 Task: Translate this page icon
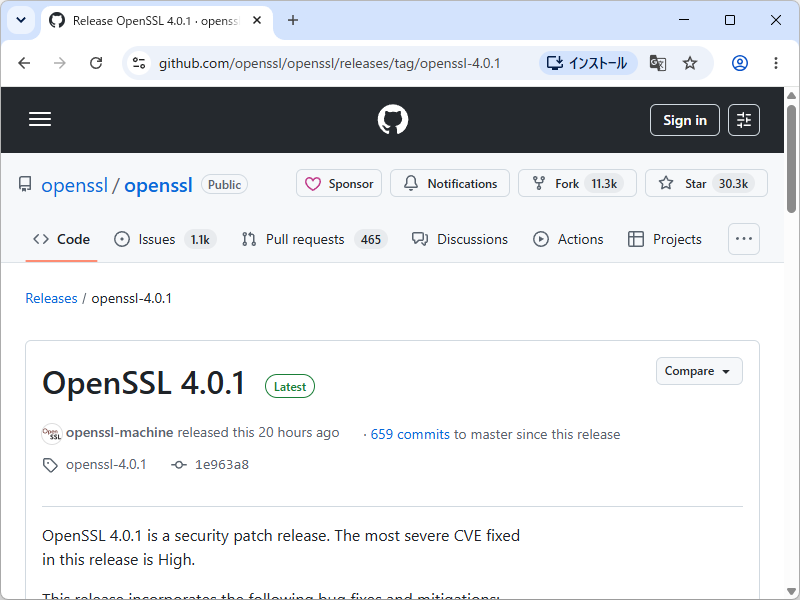point(657,63)
